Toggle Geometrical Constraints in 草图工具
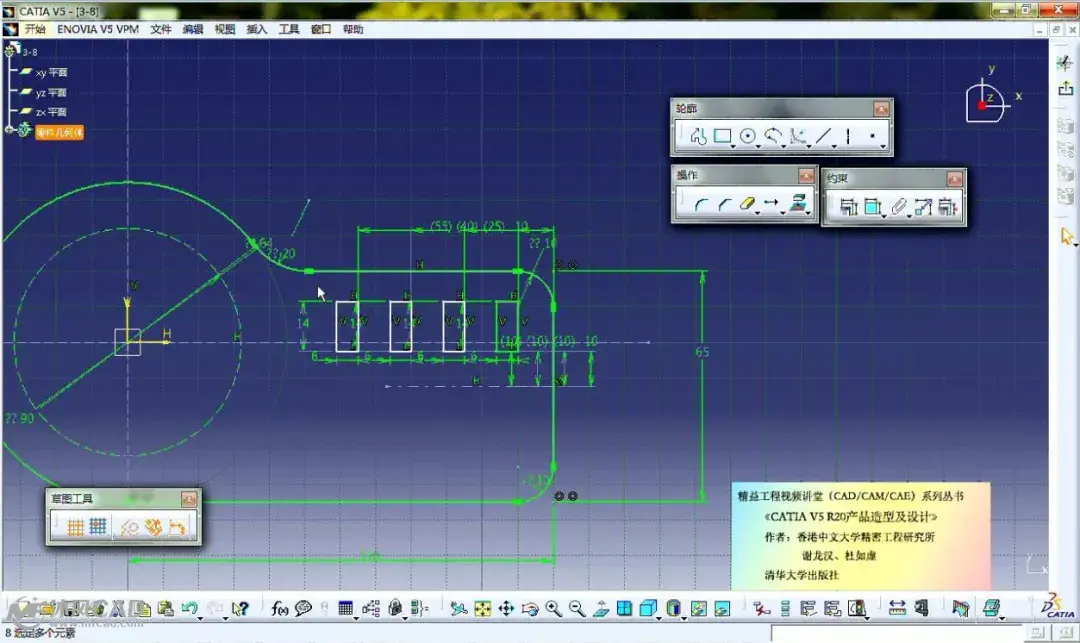 click(154, 527)
